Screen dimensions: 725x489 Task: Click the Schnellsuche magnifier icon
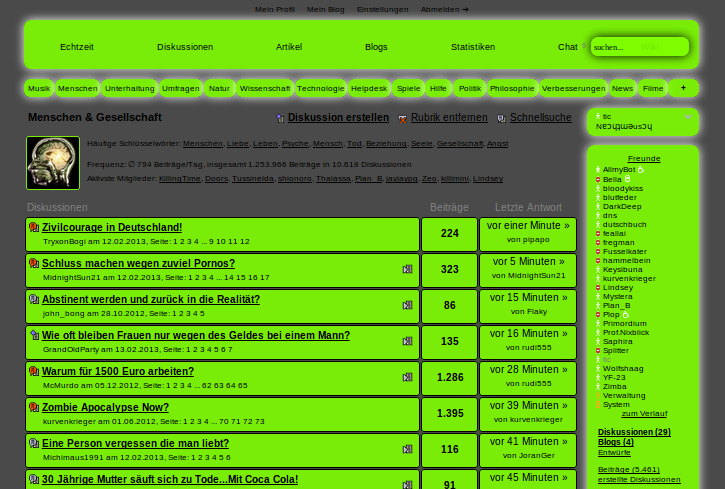coord(502,118)
